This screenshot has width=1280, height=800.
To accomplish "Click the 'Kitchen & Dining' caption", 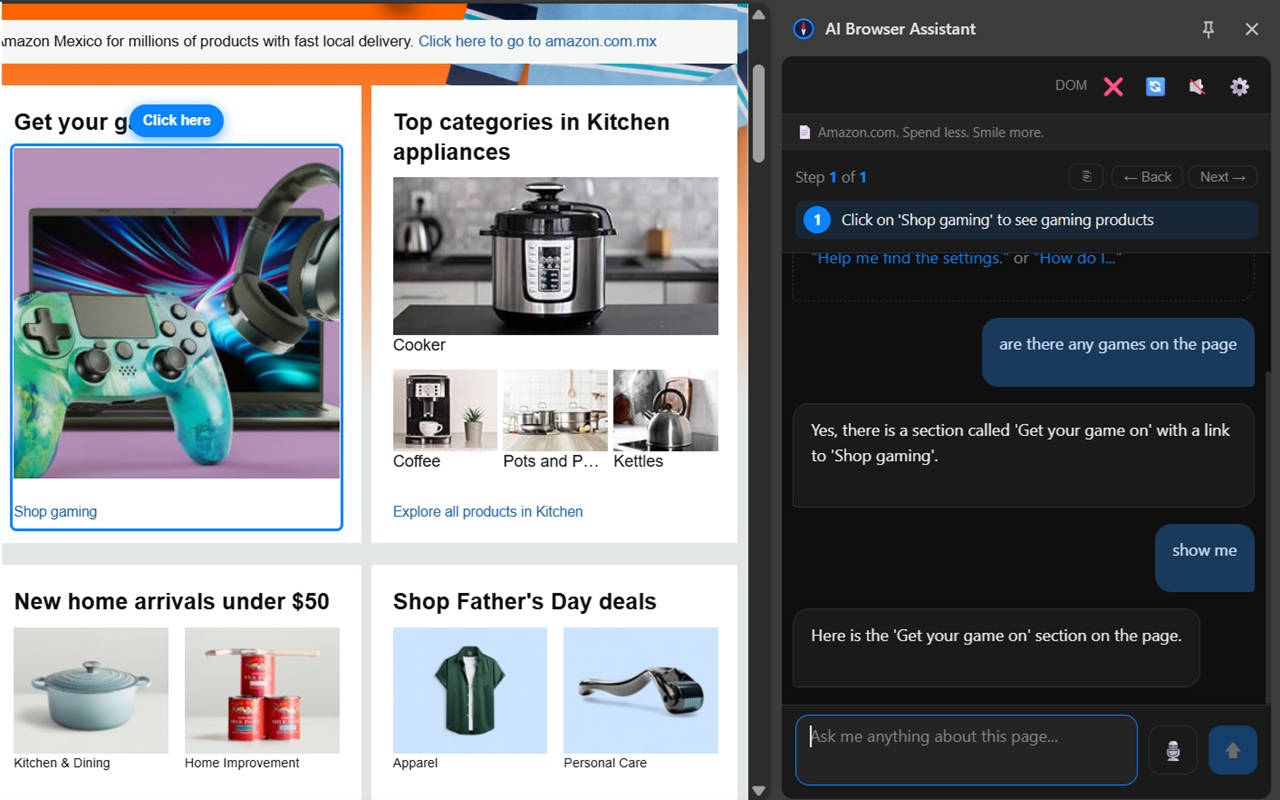I will pos(62,763).
